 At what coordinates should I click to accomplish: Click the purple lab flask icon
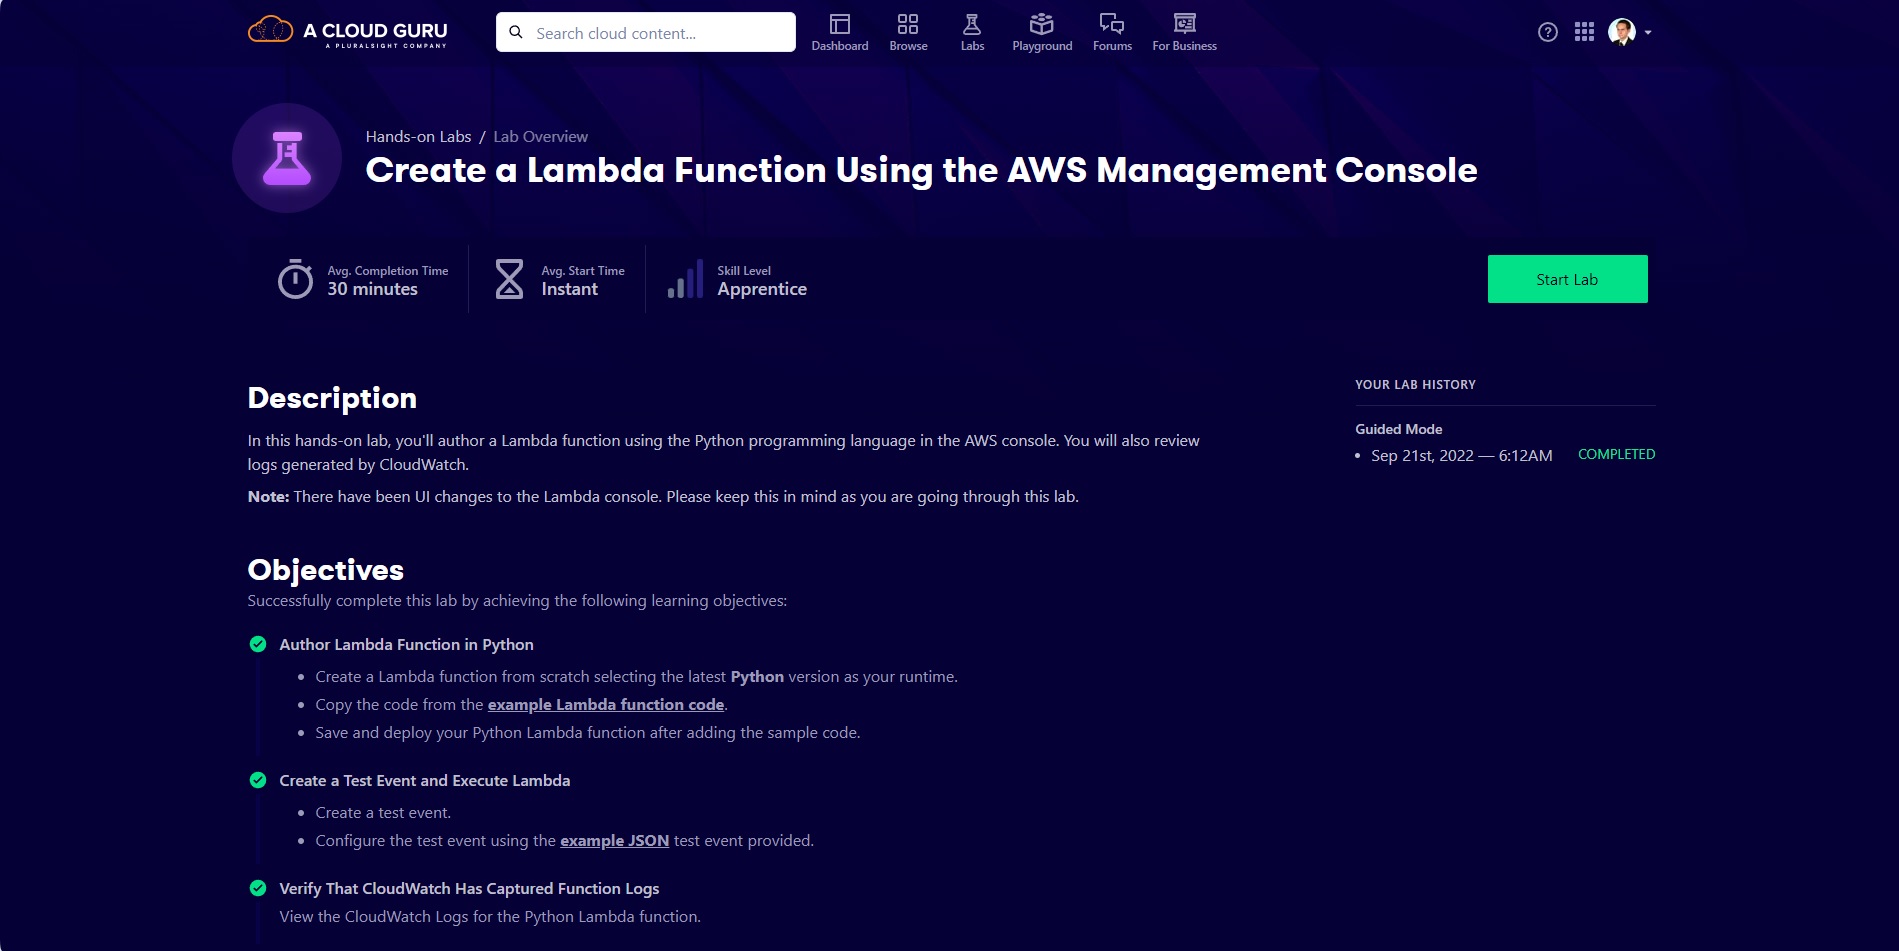click(x=287, y=158)
